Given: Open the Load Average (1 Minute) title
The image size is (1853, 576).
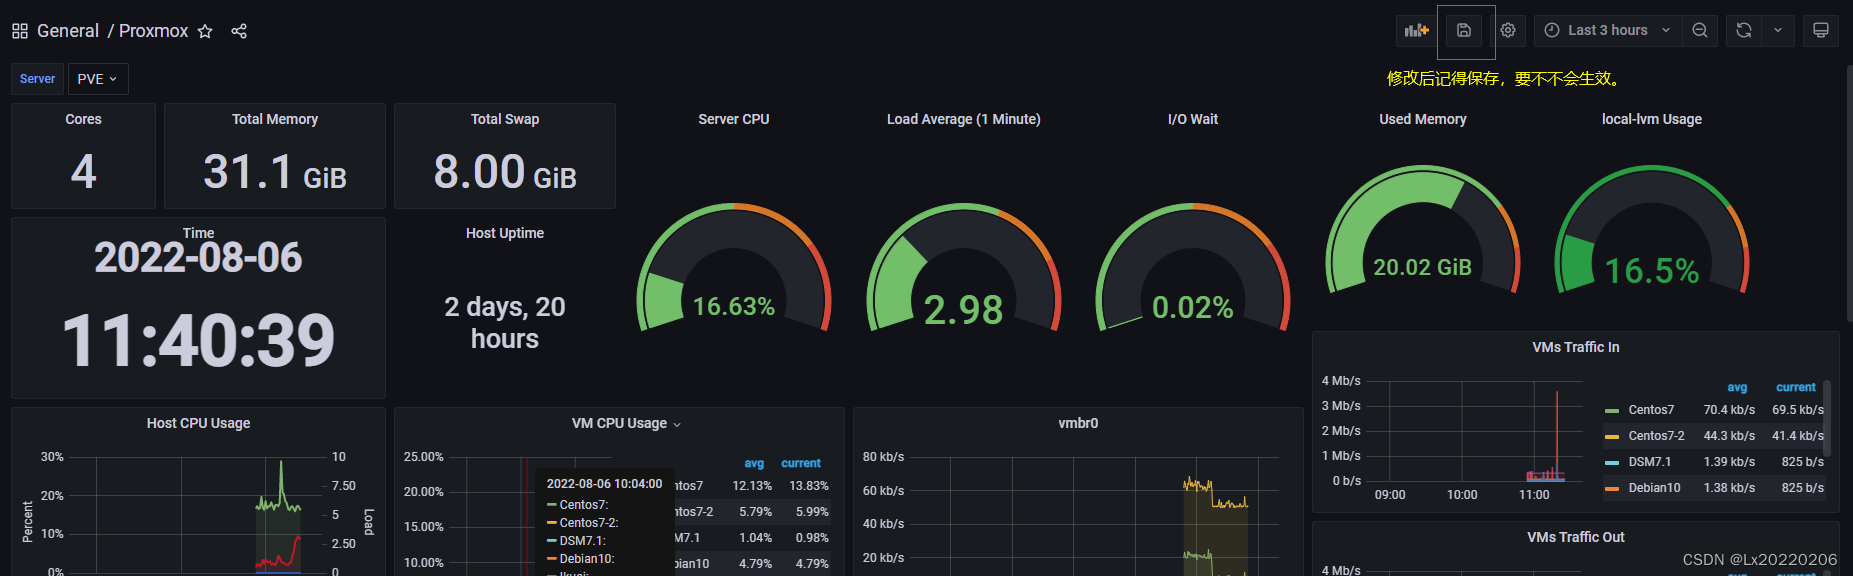Looking at the screenshot, I should point(964,119).
